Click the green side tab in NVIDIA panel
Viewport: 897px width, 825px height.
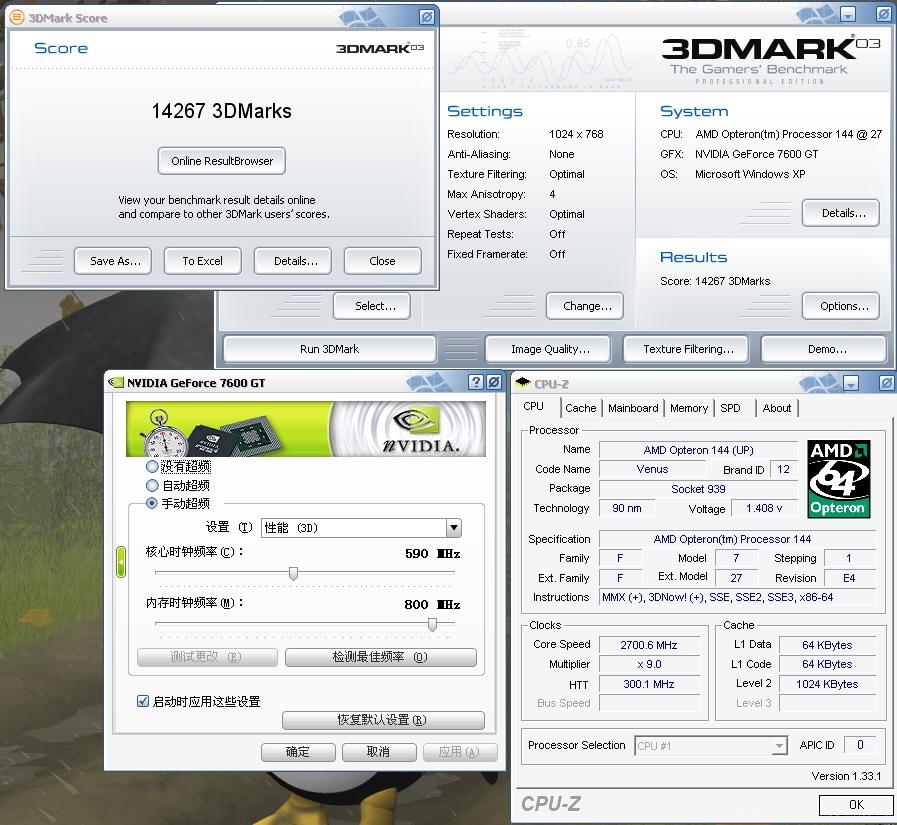[121, 562]
